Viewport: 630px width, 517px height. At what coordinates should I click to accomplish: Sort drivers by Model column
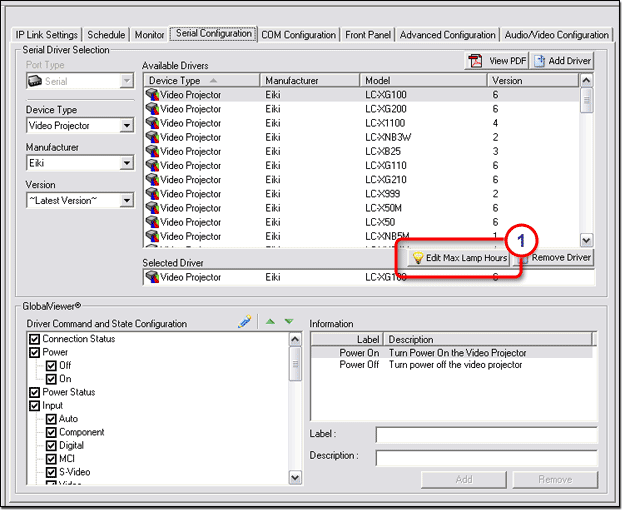tap(423, 81)
